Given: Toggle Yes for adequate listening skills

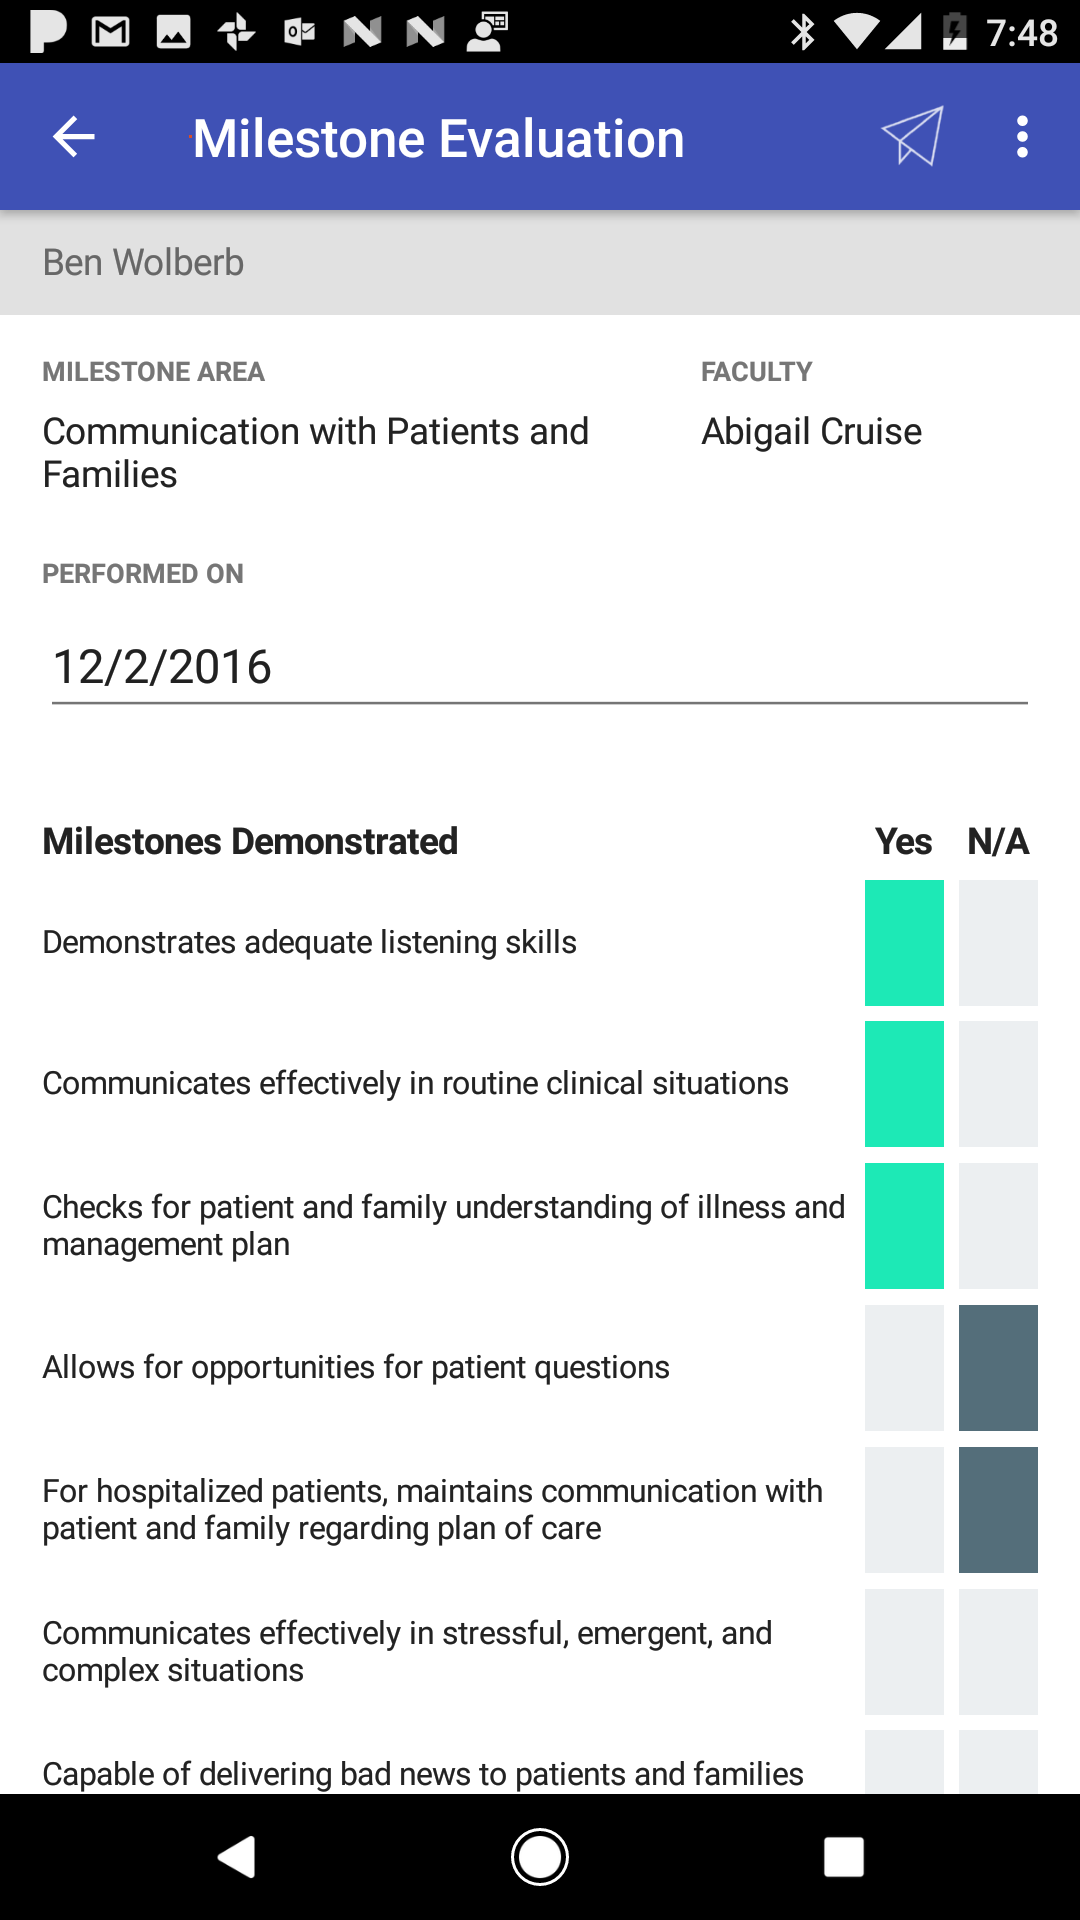Looking at the screenshot, I should pyautogui.click(x=904, y=943).
